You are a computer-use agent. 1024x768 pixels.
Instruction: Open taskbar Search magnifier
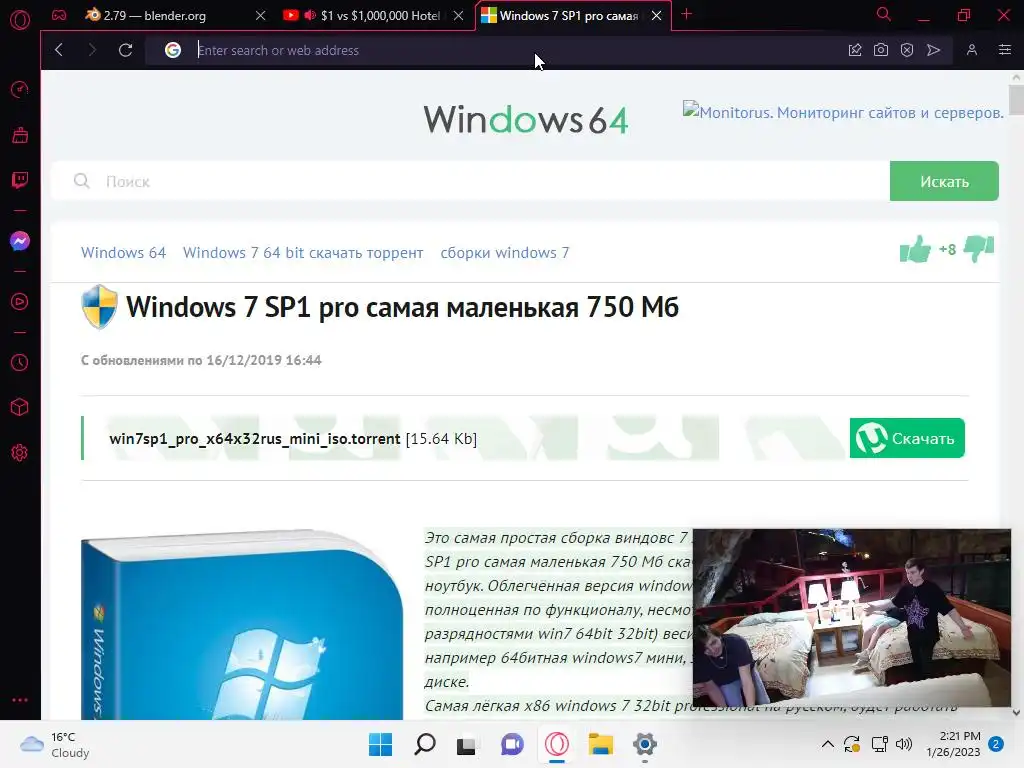point(425,744)
